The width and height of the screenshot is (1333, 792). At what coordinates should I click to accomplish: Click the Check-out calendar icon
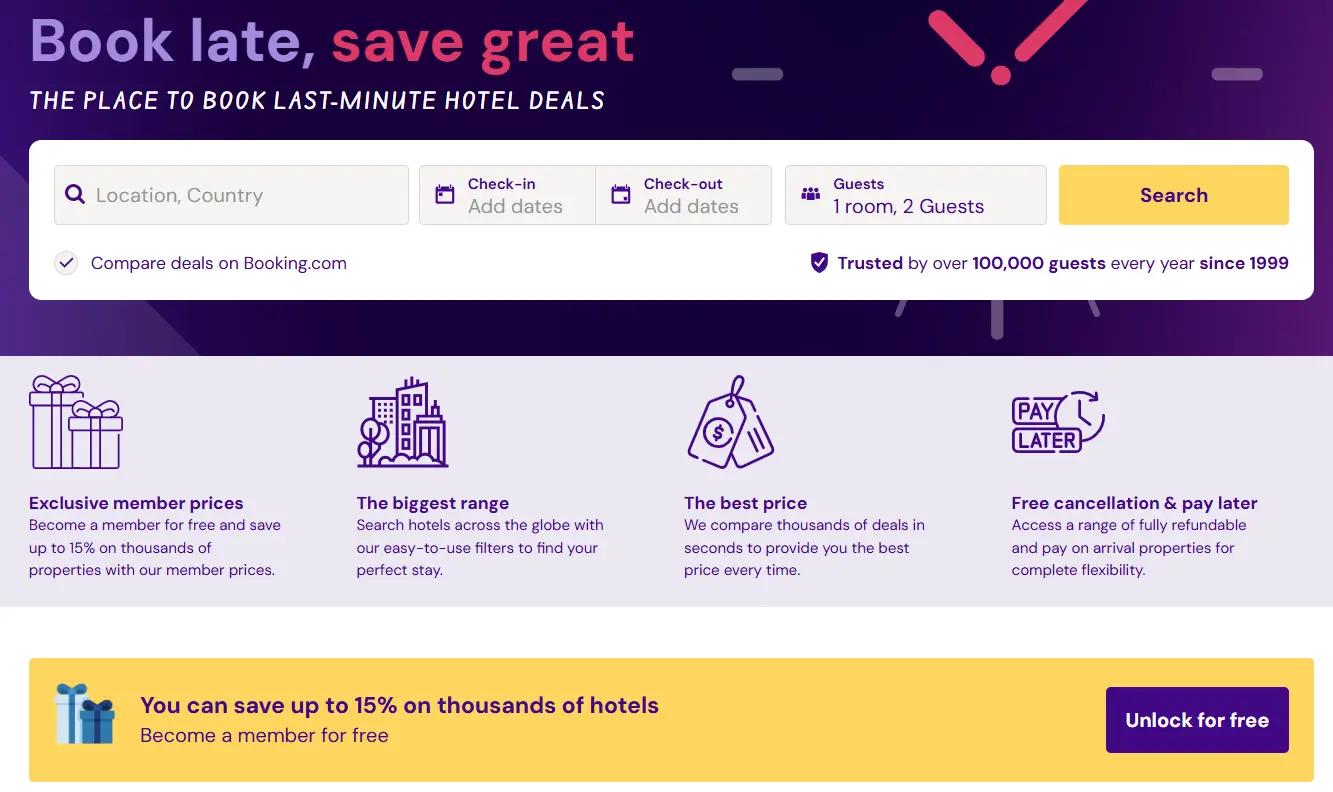(621, 195)
